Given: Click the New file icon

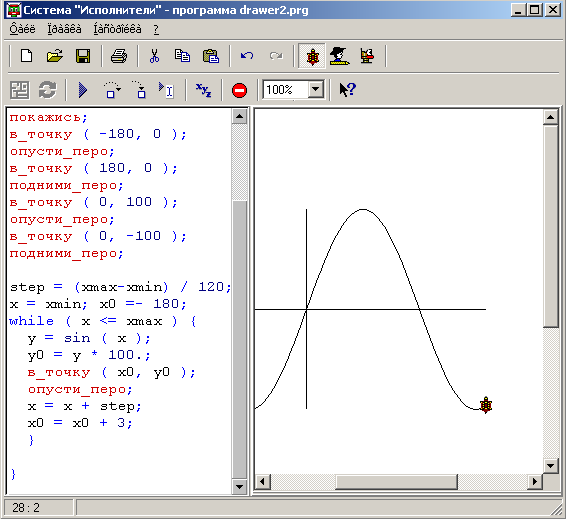Looking at the screenshot, I should pyautogui.click(x=26, y=56).
